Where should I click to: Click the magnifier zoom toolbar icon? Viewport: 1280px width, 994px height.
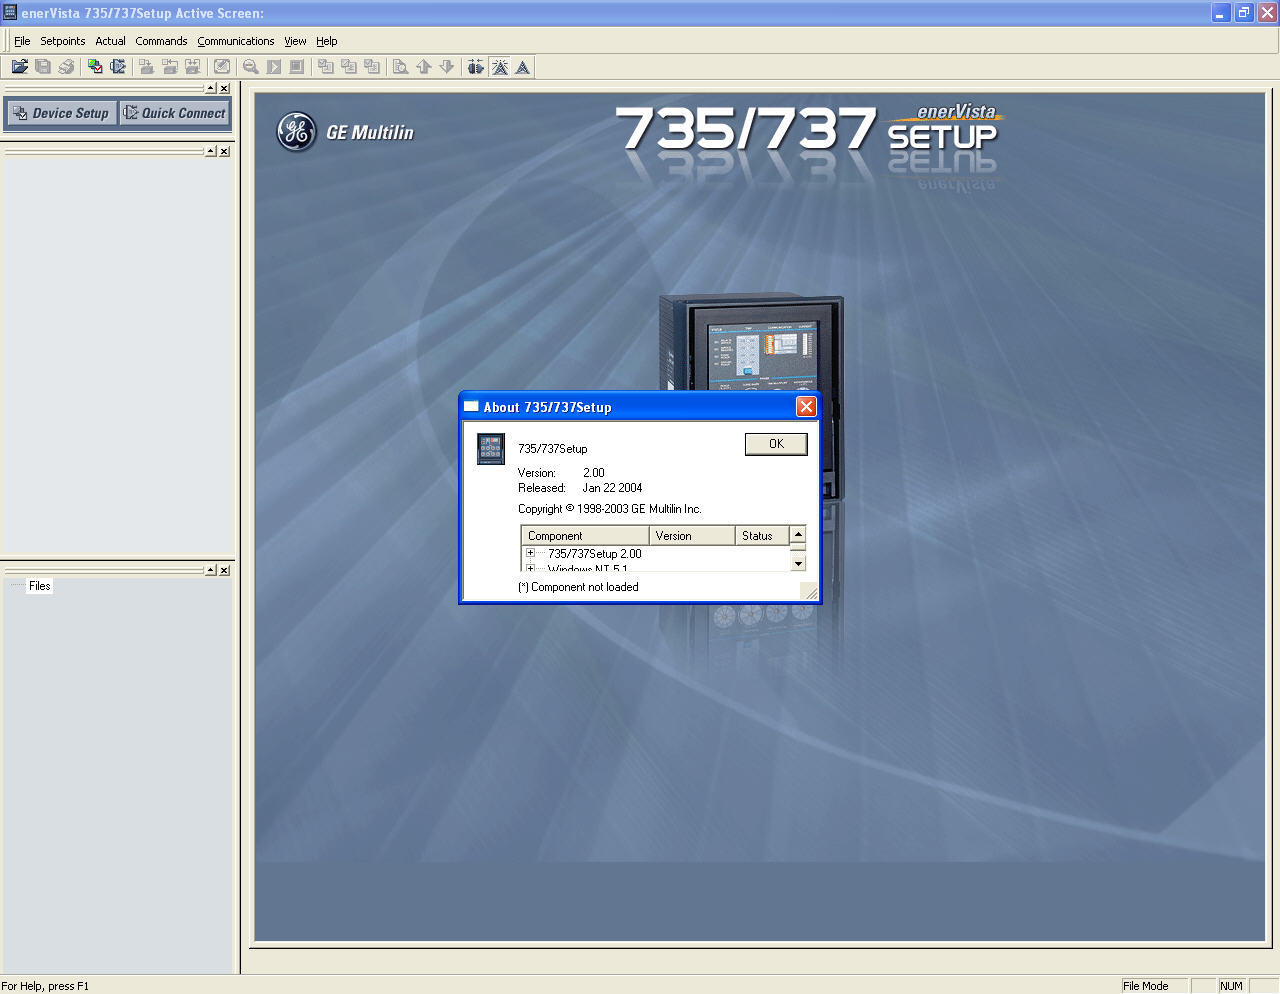tap(251, 67)
